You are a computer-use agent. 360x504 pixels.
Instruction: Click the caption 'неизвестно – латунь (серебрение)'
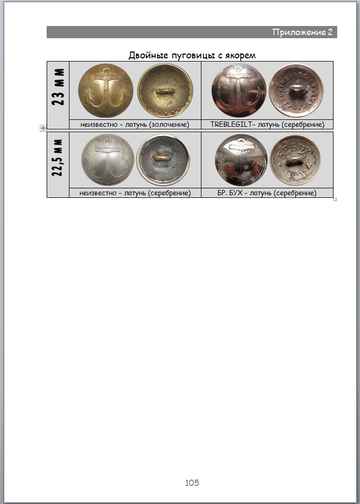point(135,193)
